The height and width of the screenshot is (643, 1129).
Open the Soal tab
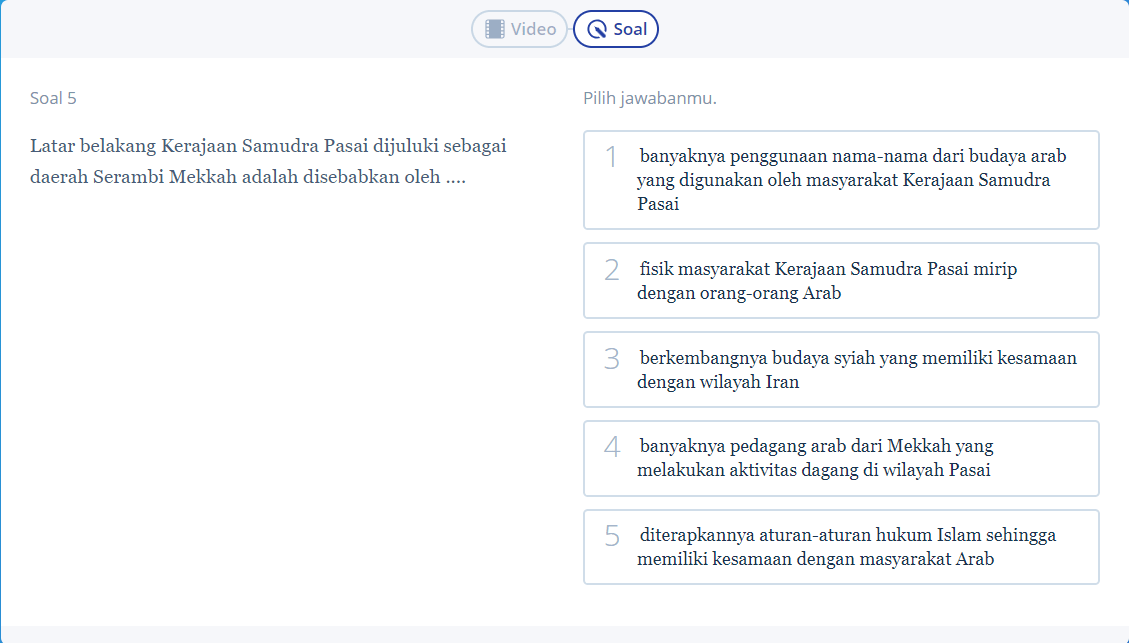(616, 29)
